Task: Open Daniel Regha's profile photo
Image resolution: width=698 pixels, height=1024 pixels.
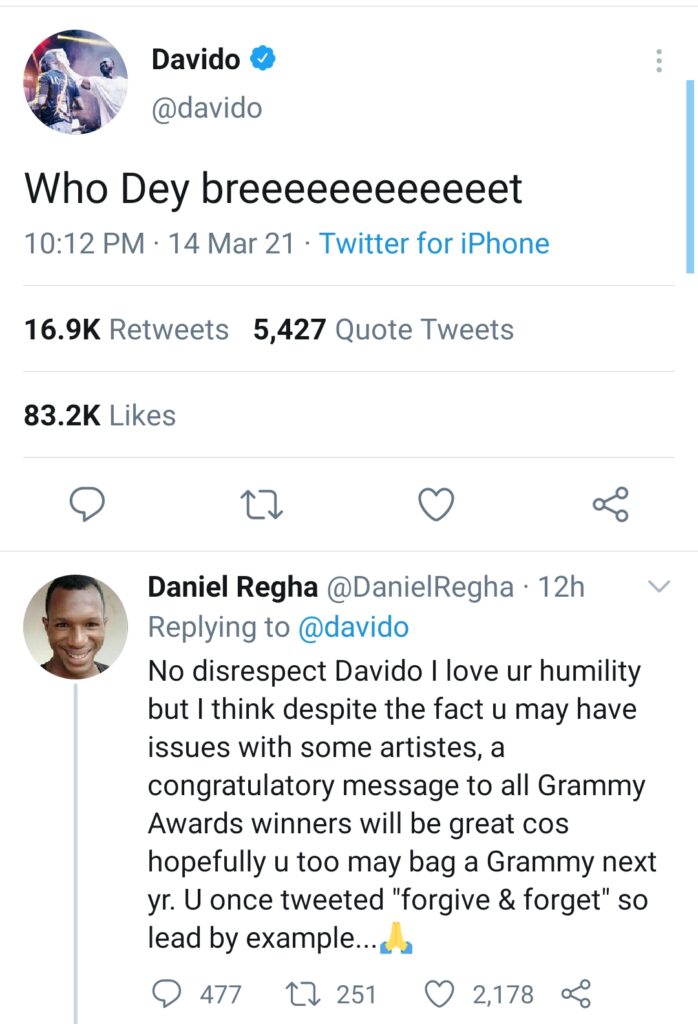Action: [76, 627]
